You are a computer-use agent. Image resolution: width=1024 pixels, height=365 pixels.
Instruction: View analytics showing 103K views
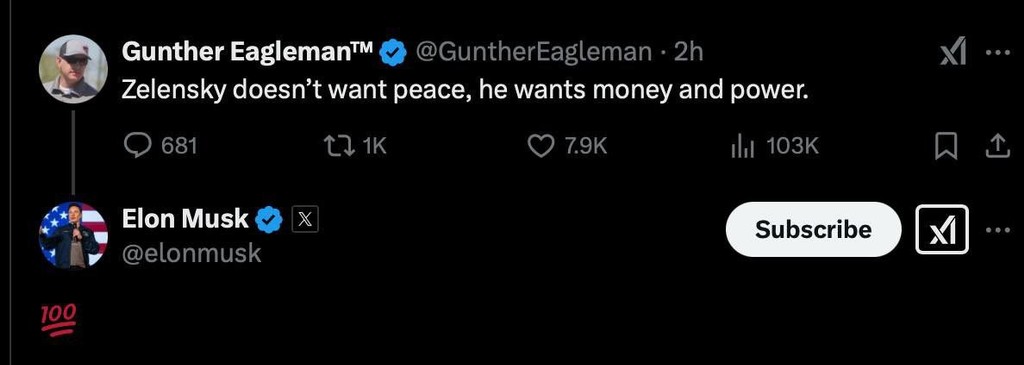point(773,146)
